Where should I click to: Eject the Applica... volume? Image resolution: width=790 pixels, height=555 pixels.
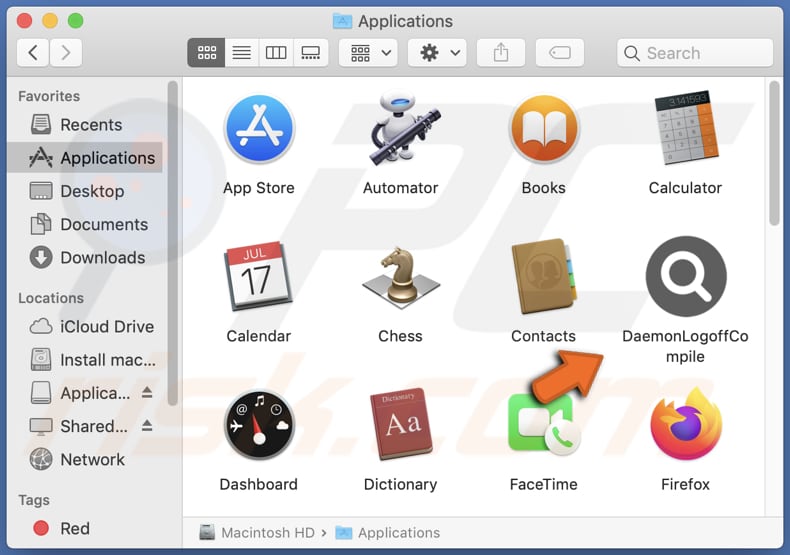coord(147,392)
